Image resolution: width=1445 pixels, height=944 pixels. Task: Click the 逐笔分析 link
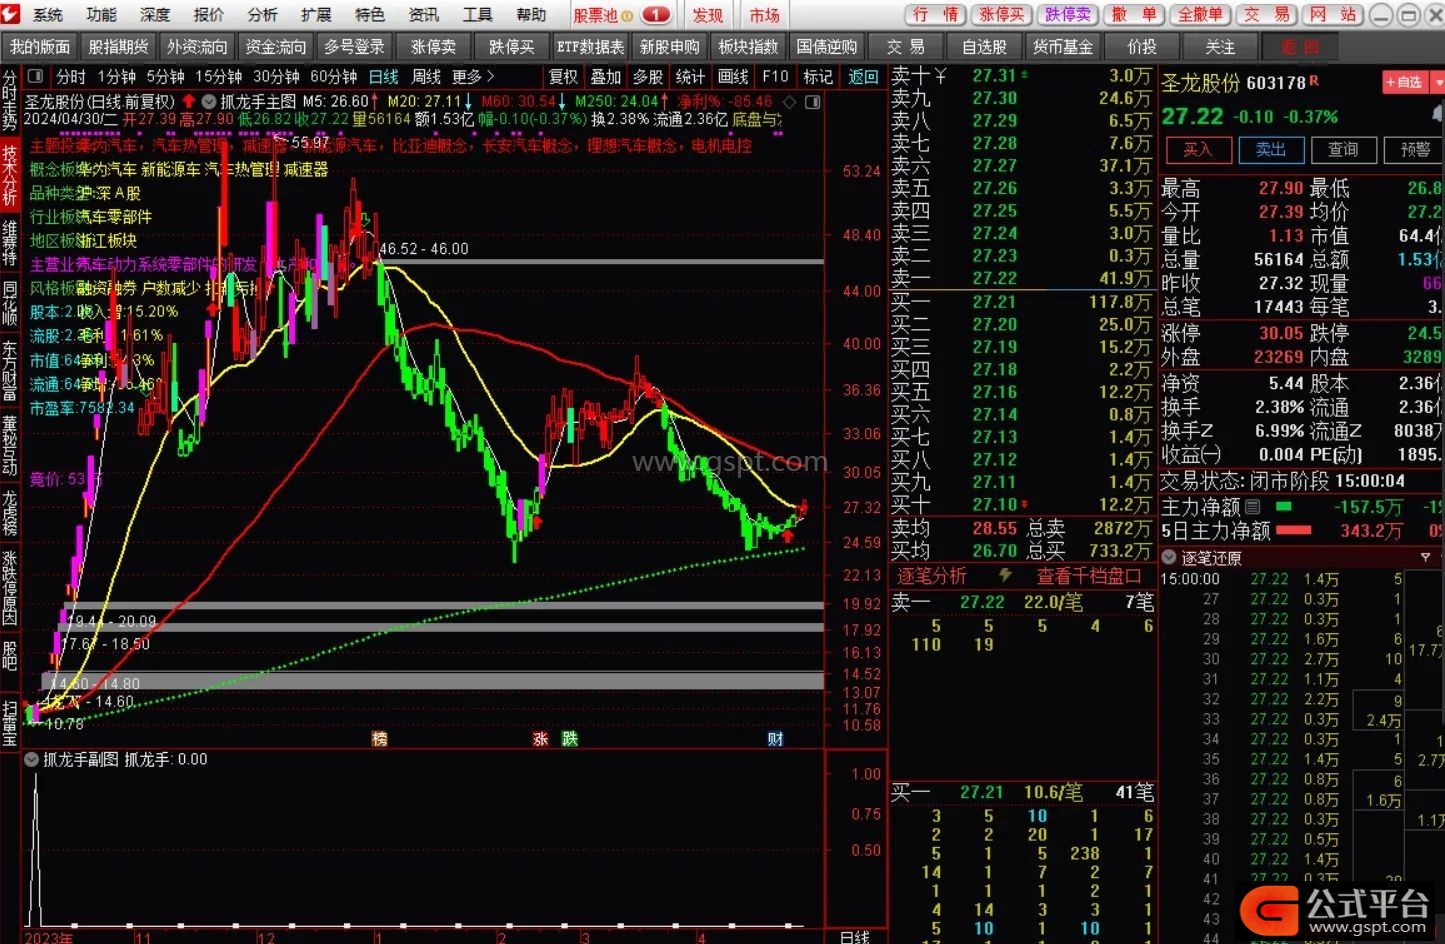pos(931,576)
